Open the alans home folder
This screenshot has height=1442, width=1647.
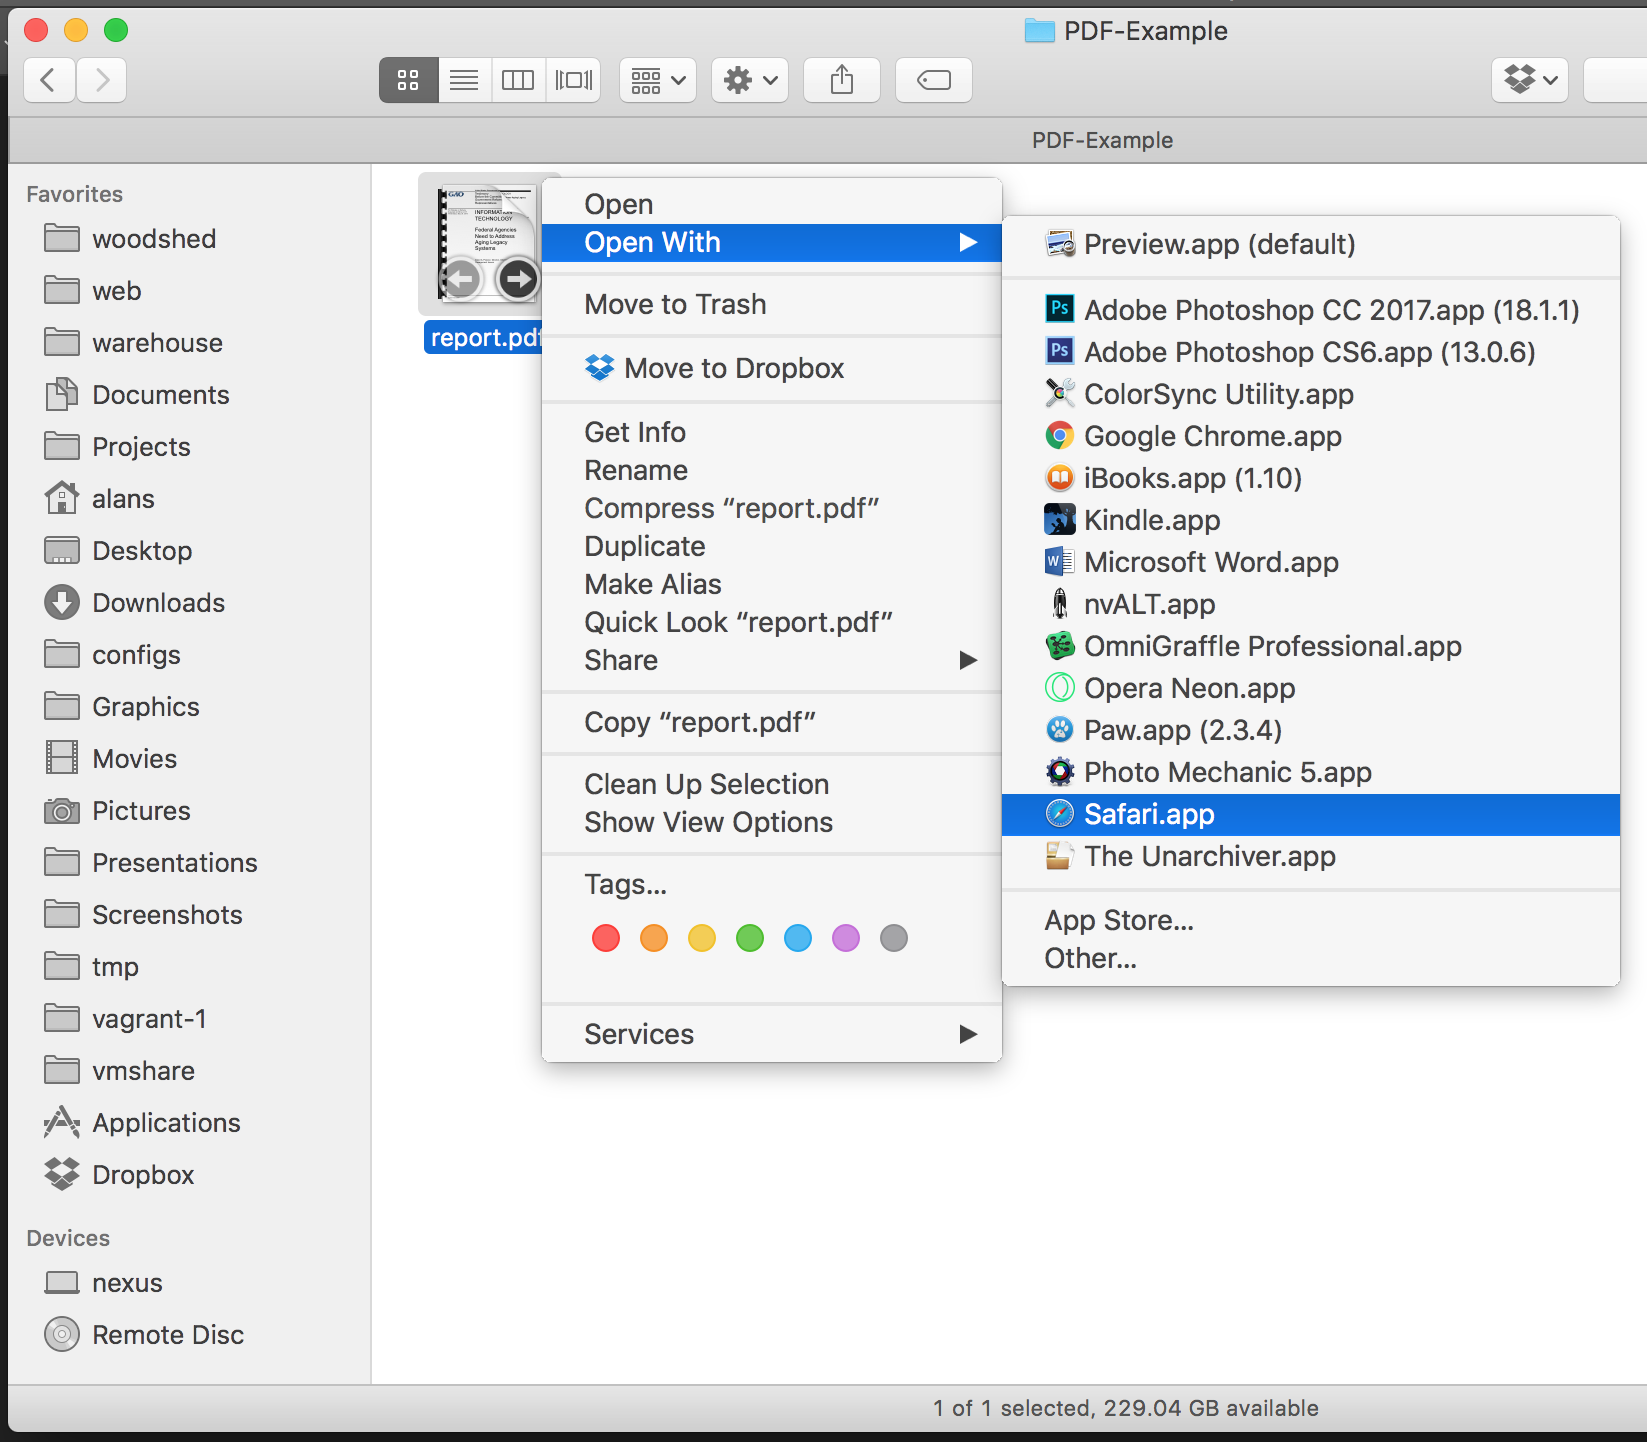(x=190, y=499)
